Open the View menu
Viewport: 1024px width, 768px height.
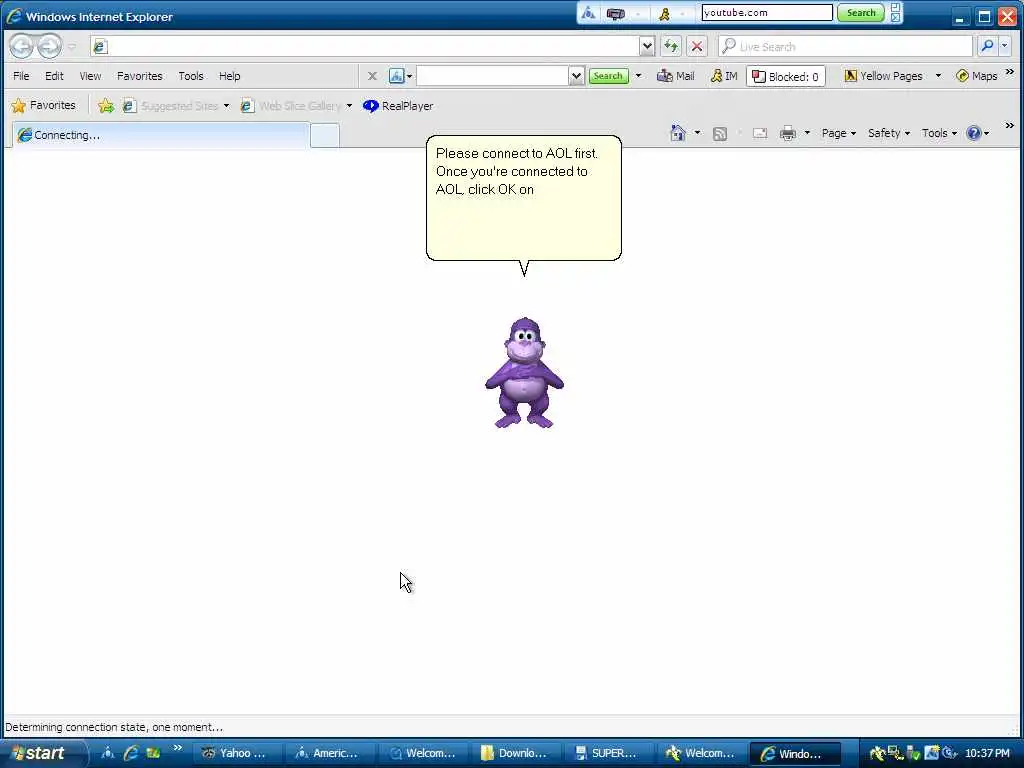pyautogui.click(x=90, y=76)
